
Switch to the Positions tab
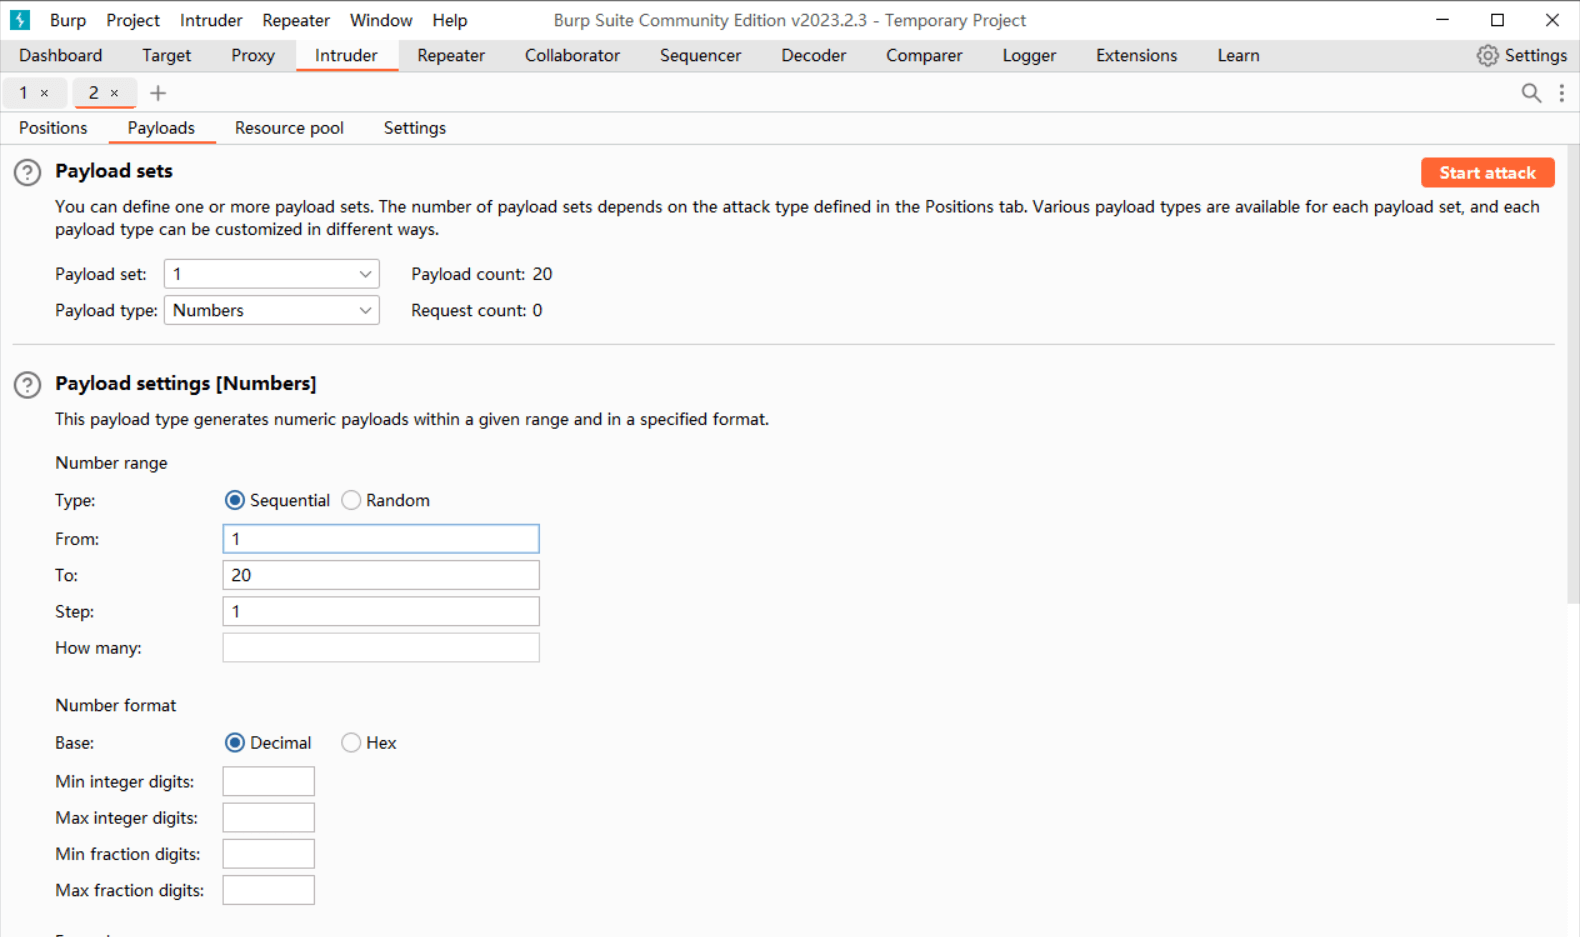tap(53, 128)
